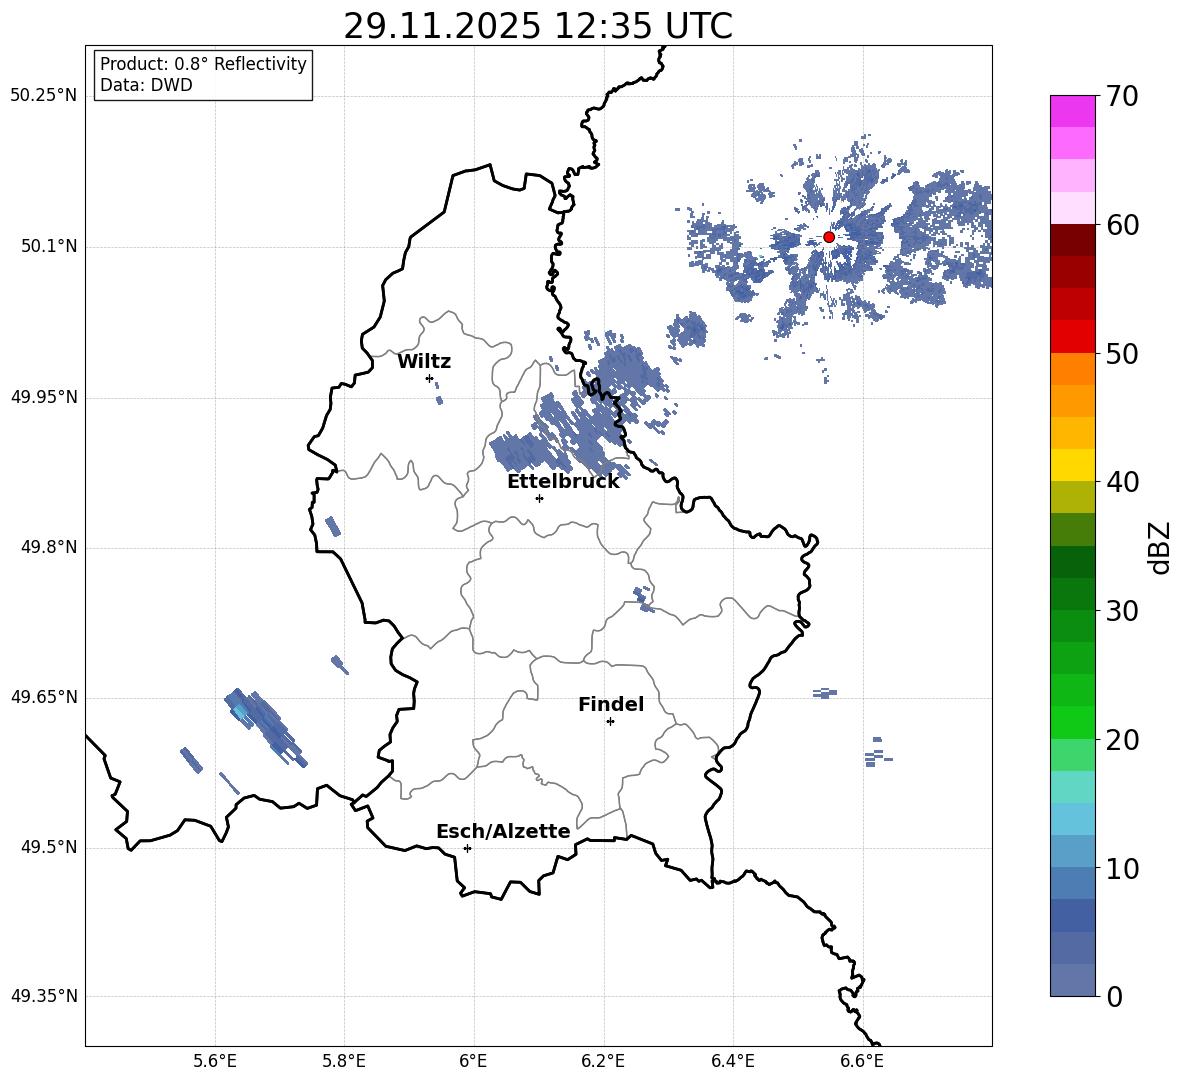This screenshot has width=1184, height=1081.
Task: Click the 49.95°N latitude label
Action: click(44, 397)
